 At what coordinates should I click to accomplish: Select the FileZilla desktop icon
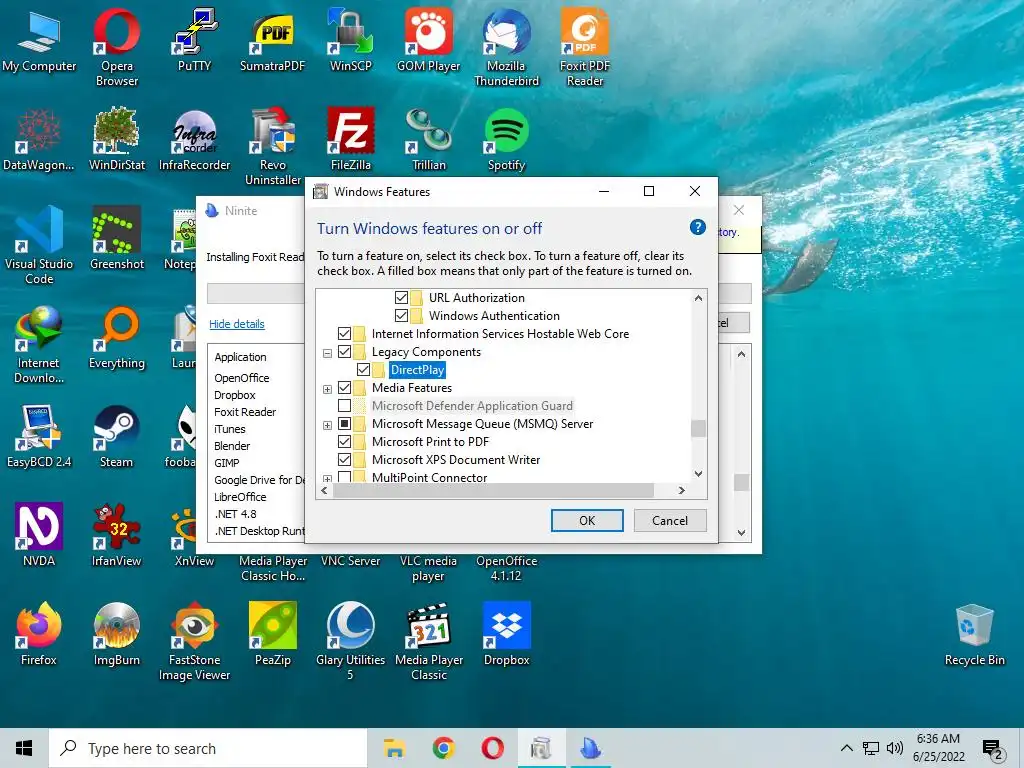point(351,140)
